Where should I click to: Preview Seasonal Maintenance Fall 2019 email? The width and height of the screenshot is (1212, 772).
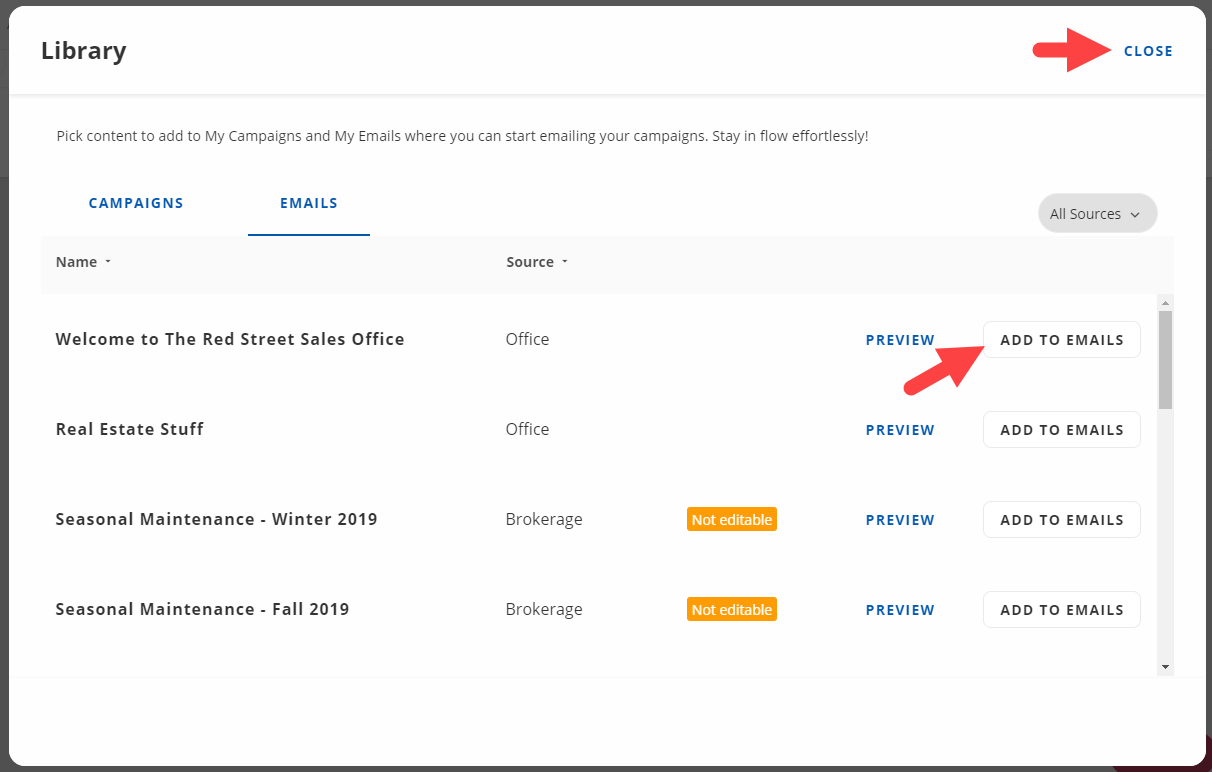click(900, 610)
